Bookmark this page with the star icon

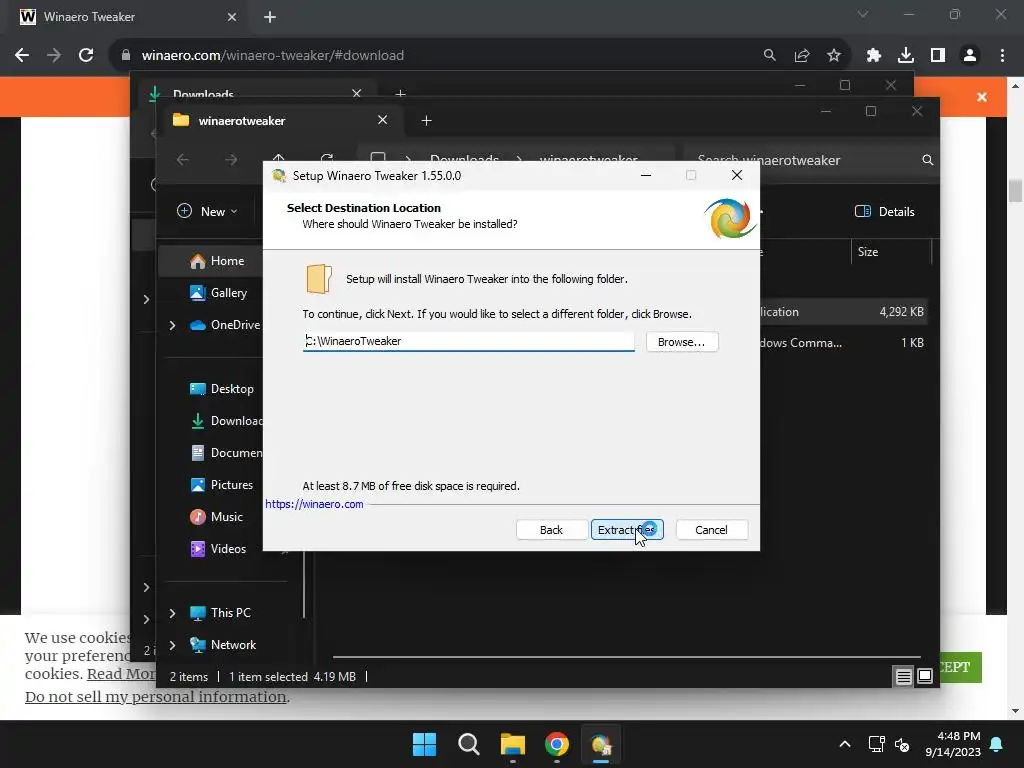point(834,56)
